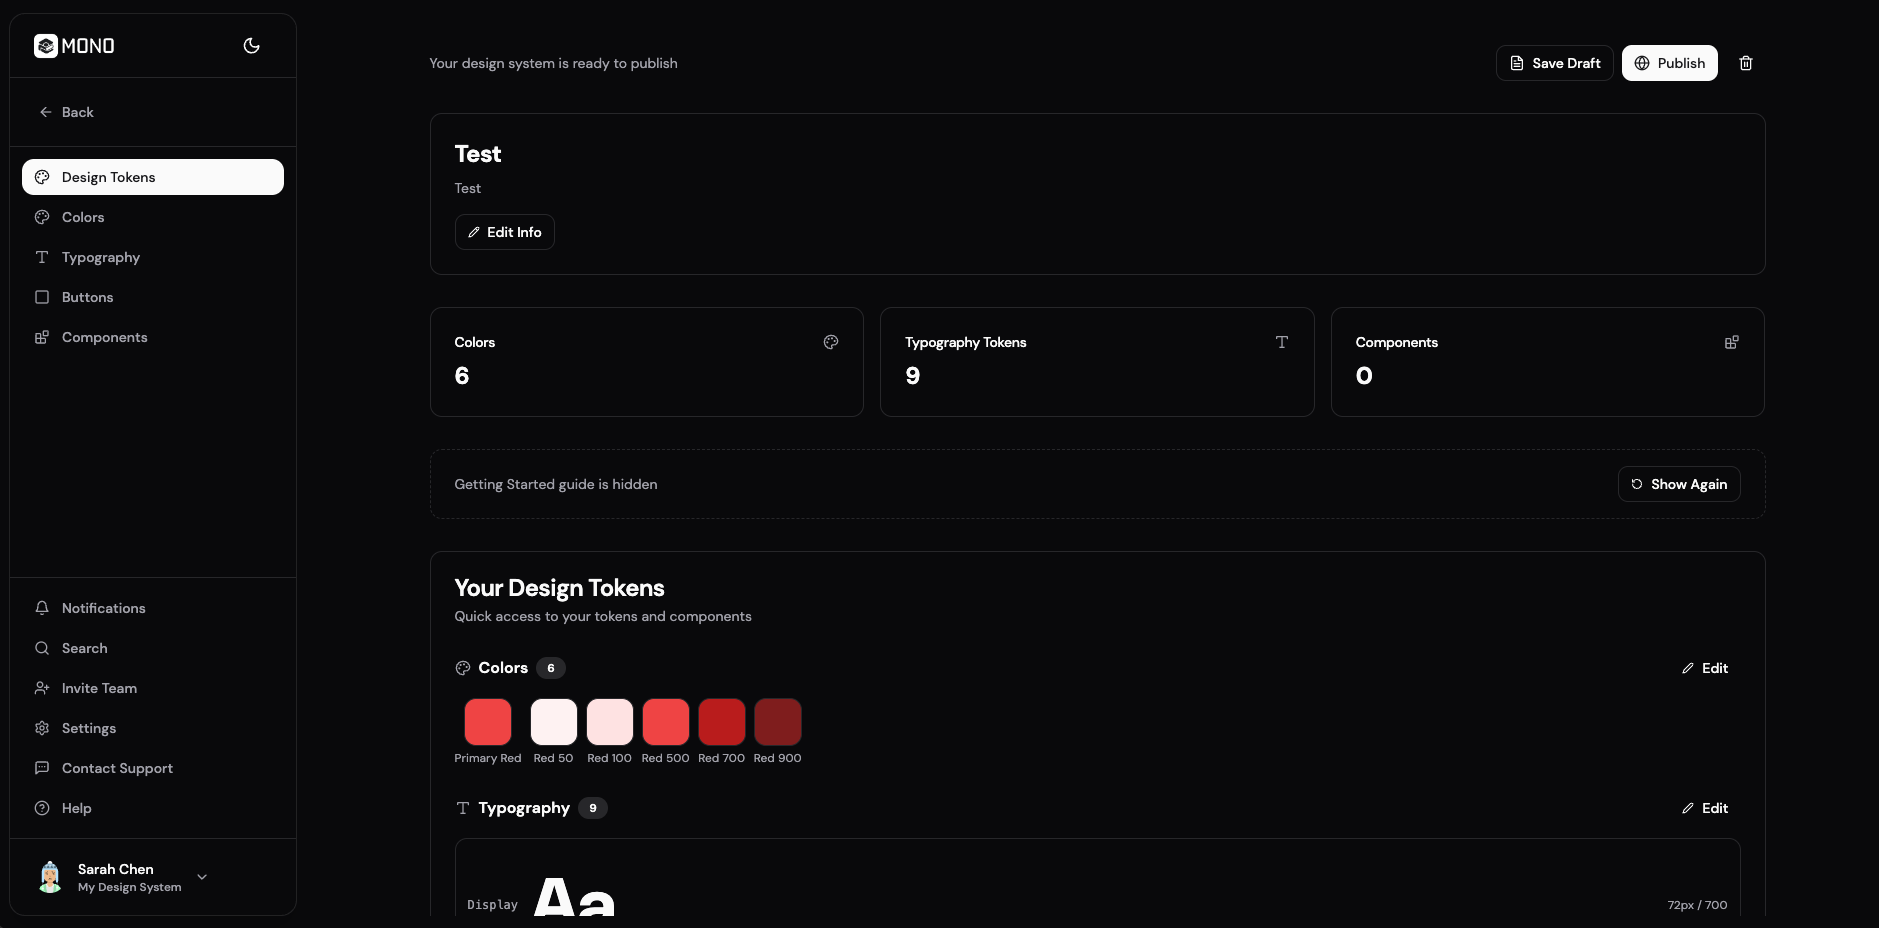
Task: Click the Typography Tokens T icon
Action: (x=1282, y=342)
